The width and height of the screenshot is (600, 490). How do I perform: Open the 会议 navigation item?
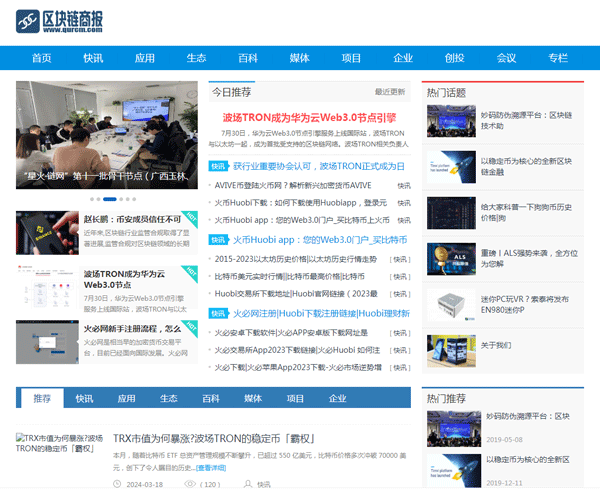click(x=506, y=58)
